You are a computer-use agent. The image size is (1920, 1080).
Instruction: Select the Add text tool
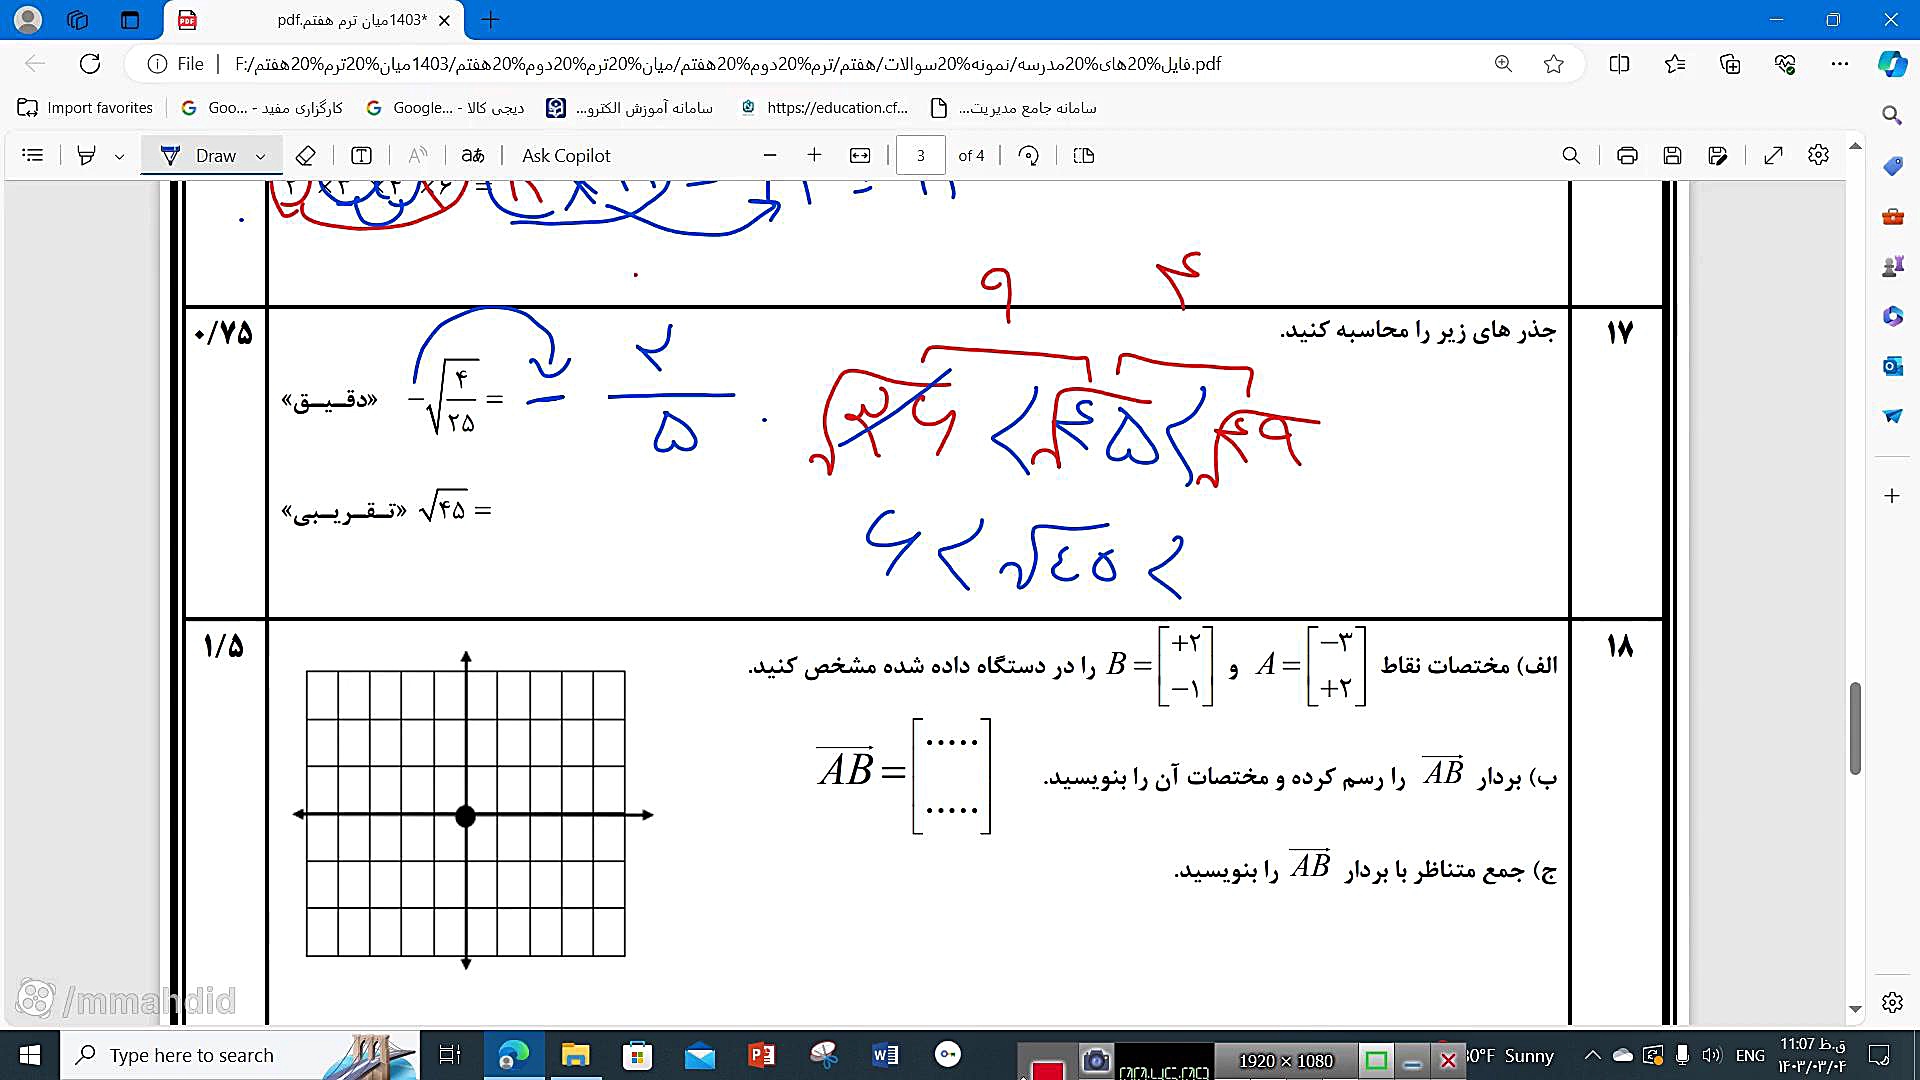[x=362, y=155]
